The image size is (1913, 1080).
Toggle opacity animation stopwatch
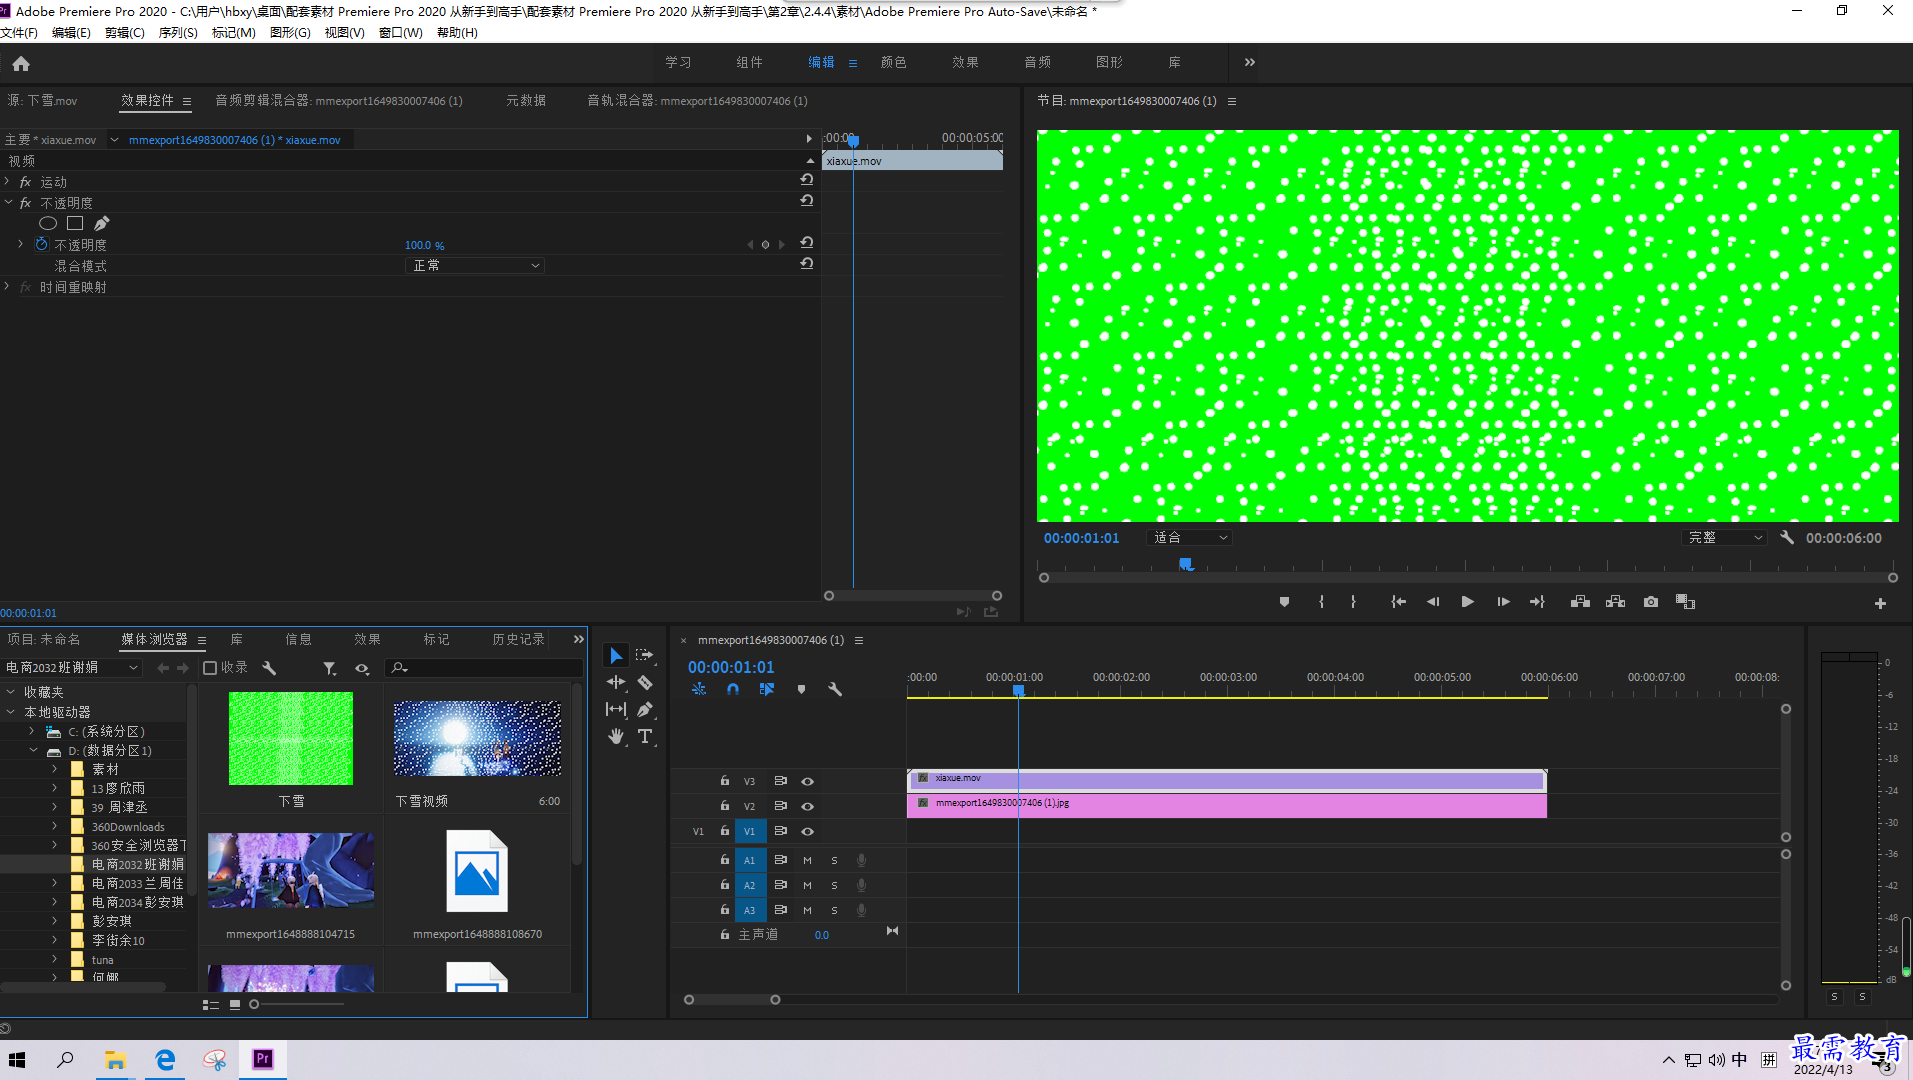click(x=42, y=244)
